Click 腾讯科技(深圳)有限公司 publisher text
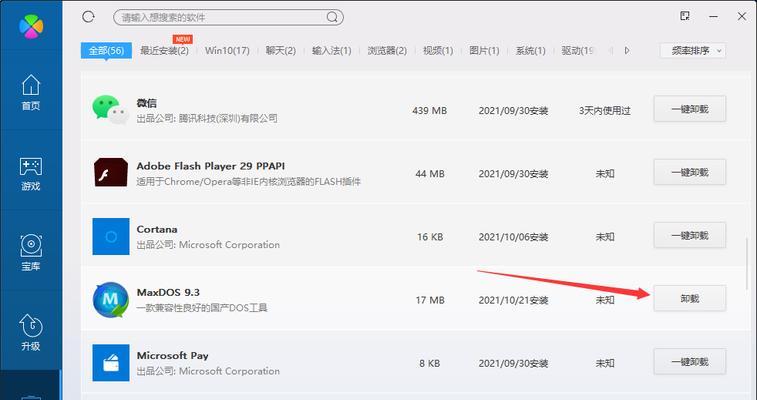Image resolution: width=757 pixels, height=400 pixels. tap(228, 118)
